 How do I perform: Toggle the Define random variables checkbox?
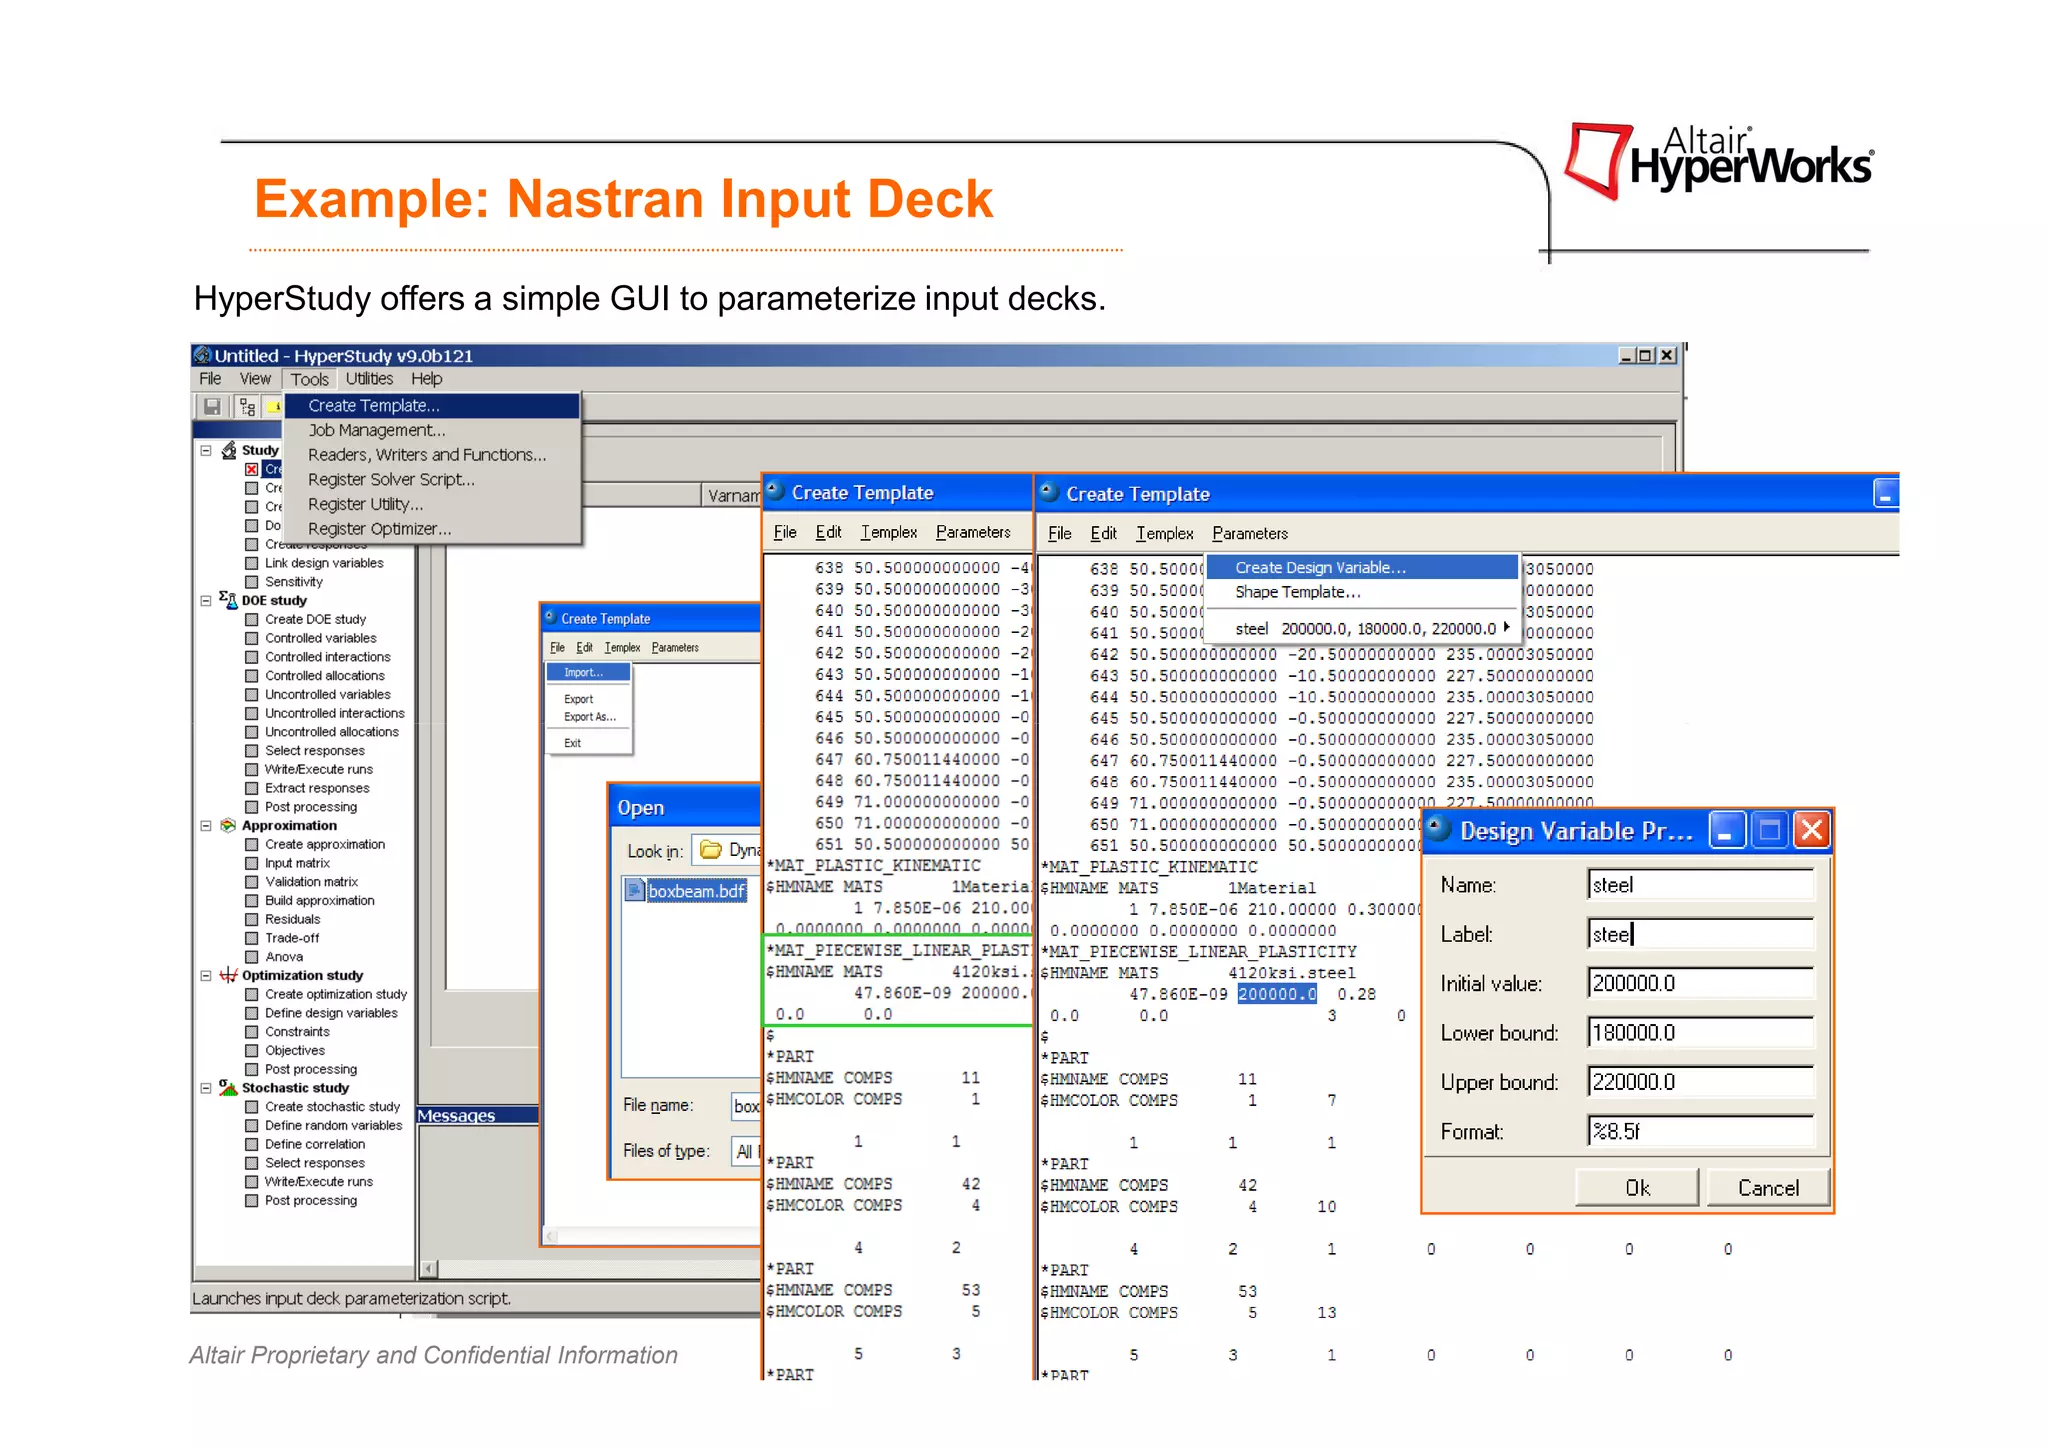click(x=252, y=1125)
